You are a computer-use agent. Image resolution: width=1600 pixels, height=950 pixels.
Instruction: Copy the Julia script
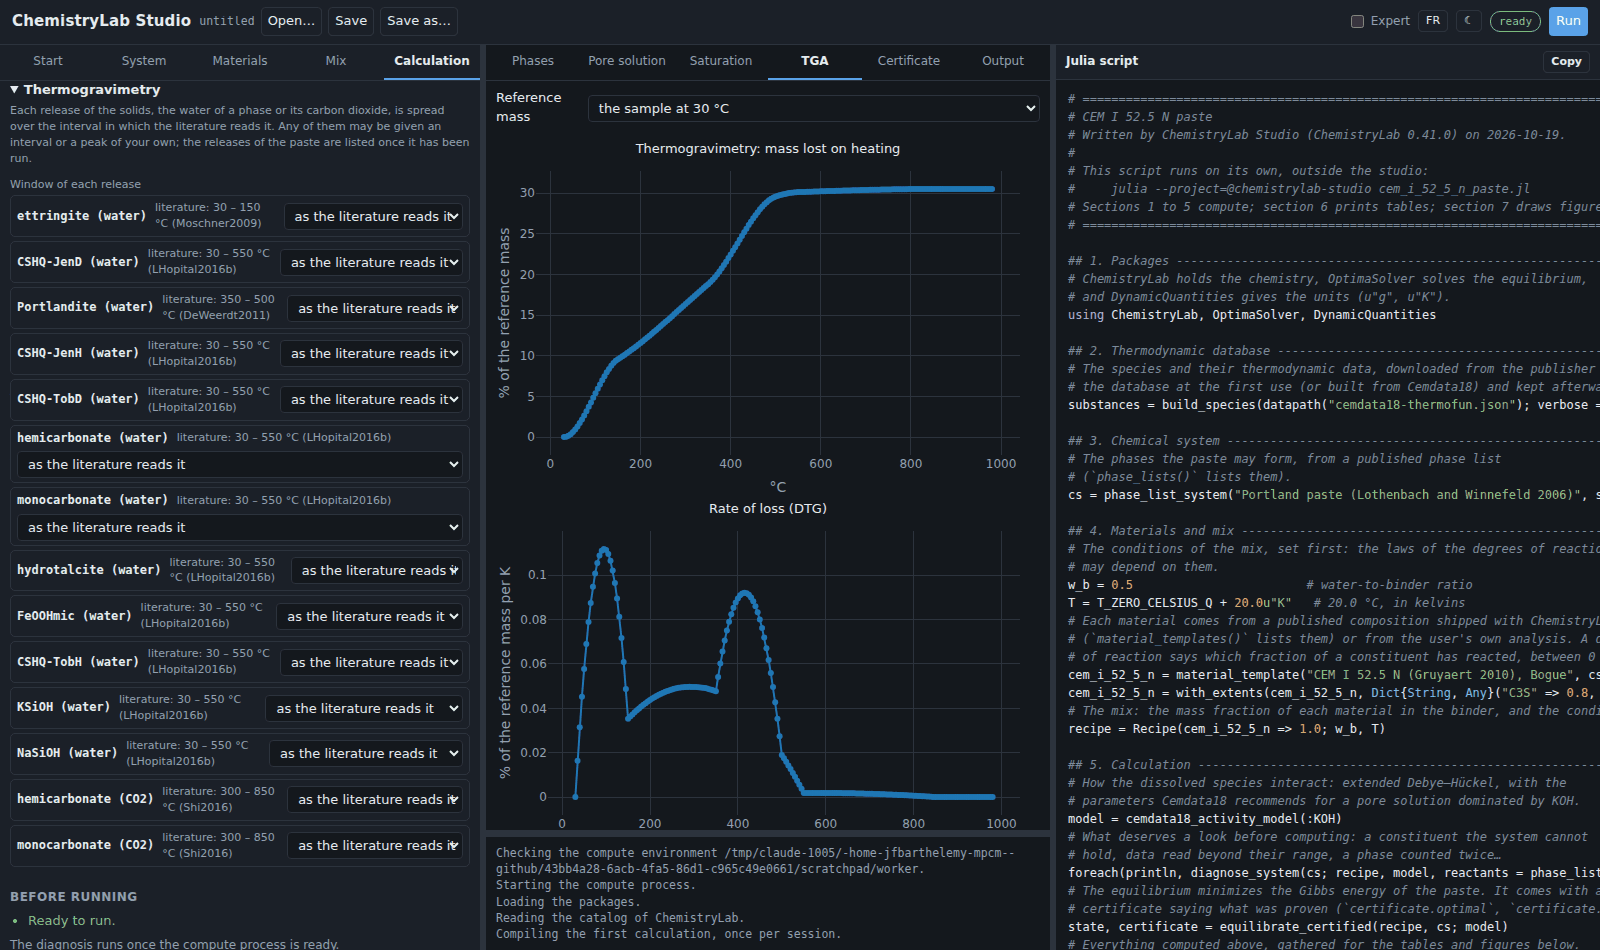coord(1566,61)
